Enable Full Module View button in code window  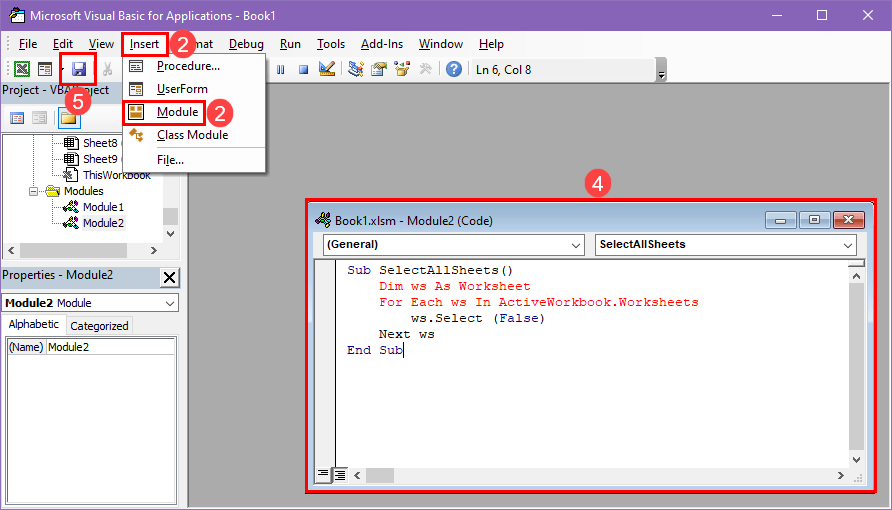tap(340, 474)
